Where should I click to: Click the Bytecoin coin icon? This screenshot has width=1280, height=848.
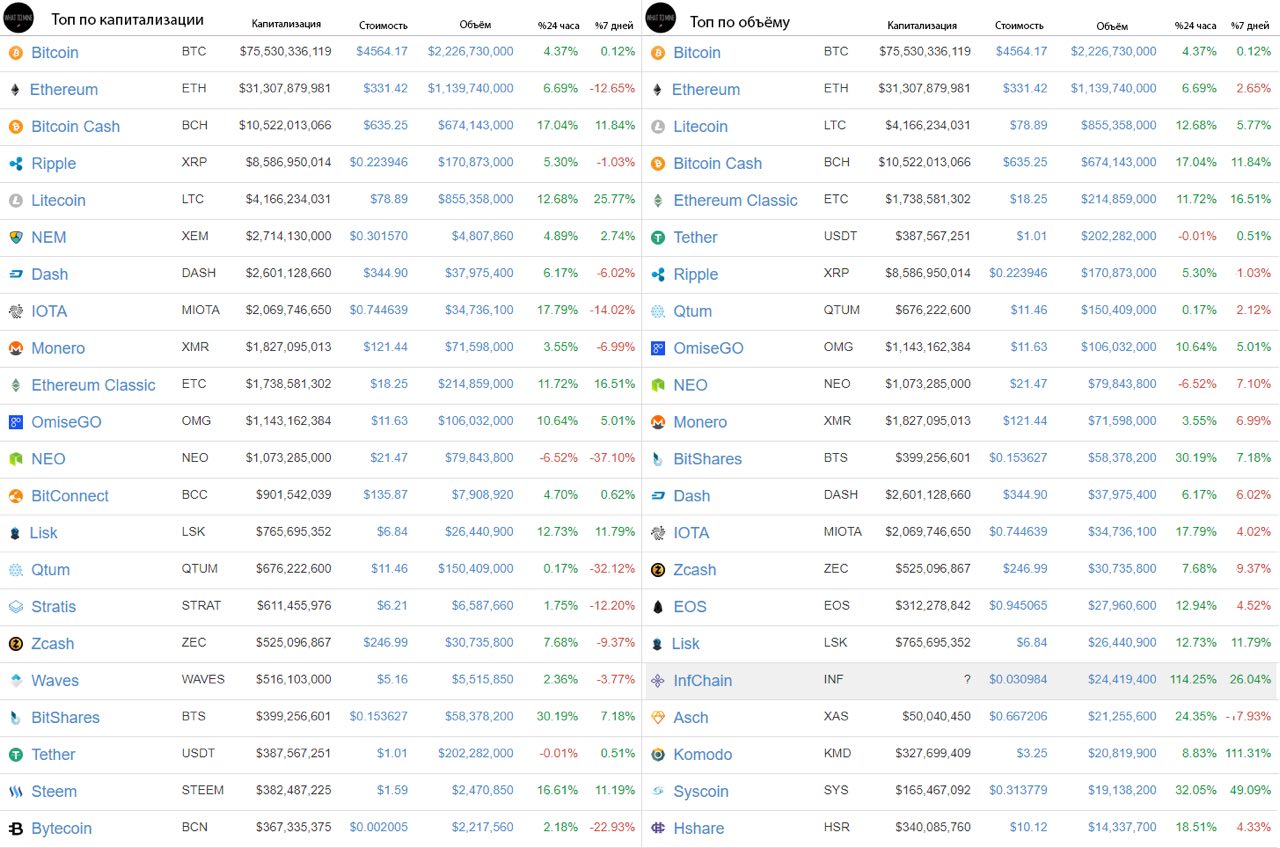(x=15, y=829)
